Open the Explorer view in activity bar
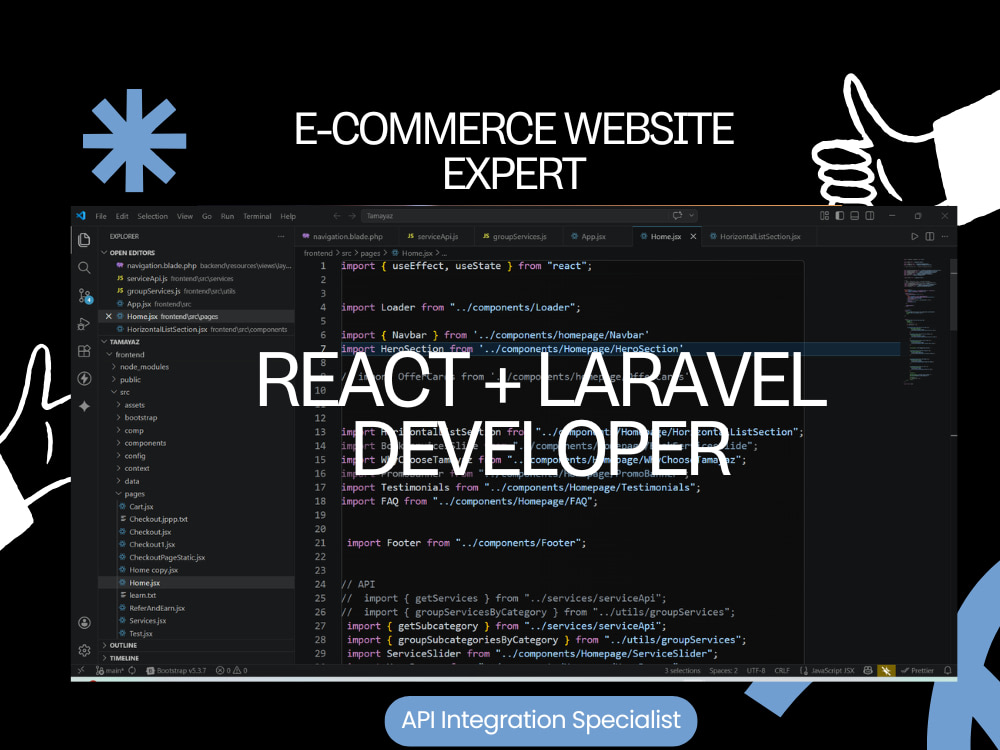This screenshot has height=750, width=1000. pyautogui.click(x=84, y=240)
